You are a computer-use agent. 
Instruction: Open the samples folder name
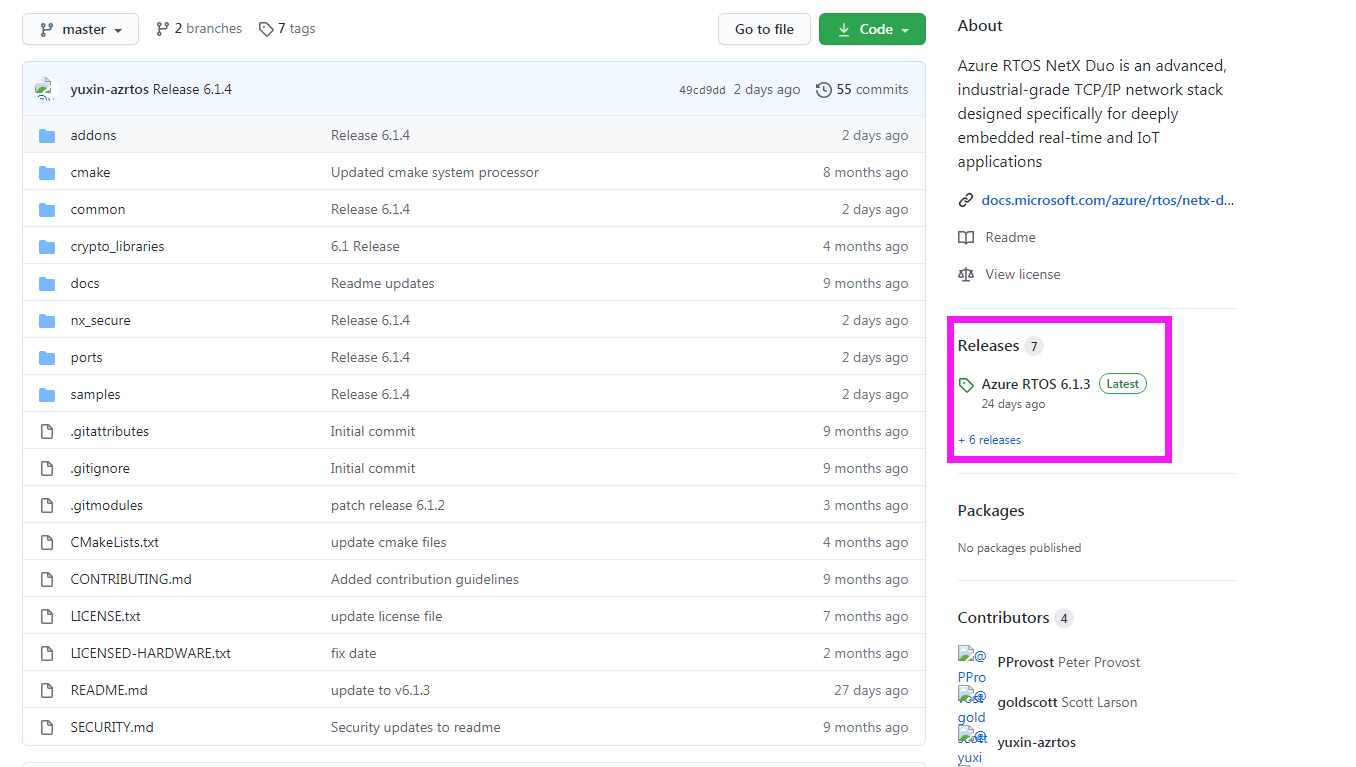click(x=95, y=394)
